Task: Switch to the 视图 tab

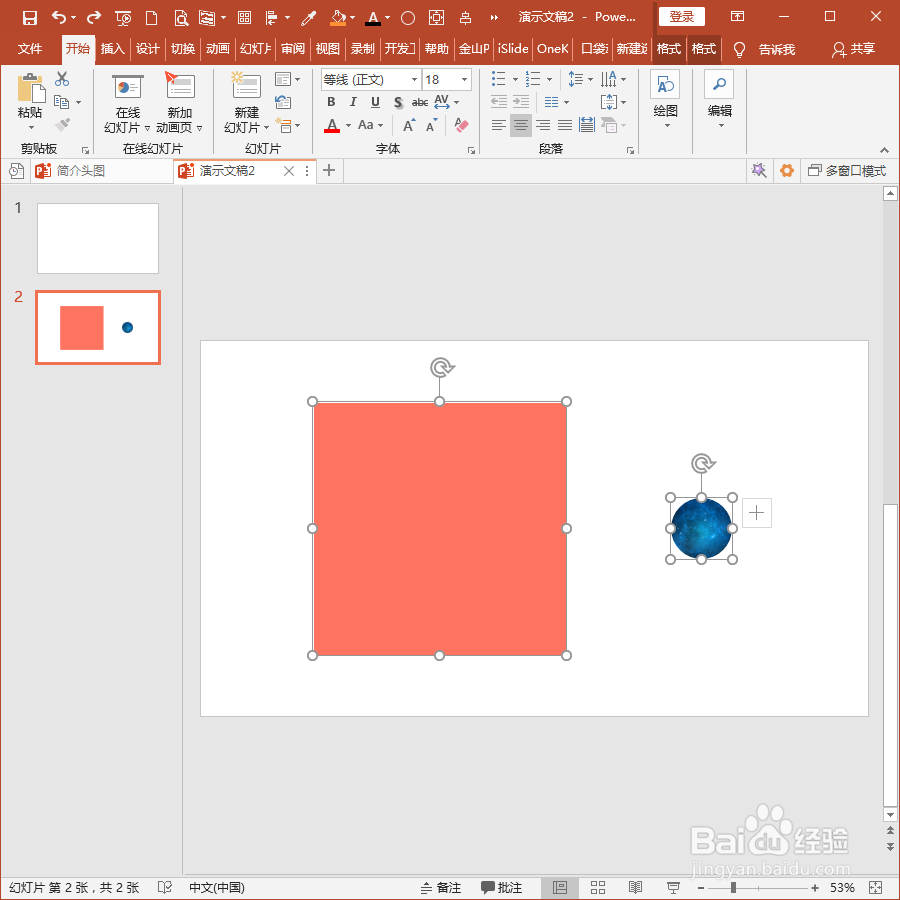Action: (327, 49)
